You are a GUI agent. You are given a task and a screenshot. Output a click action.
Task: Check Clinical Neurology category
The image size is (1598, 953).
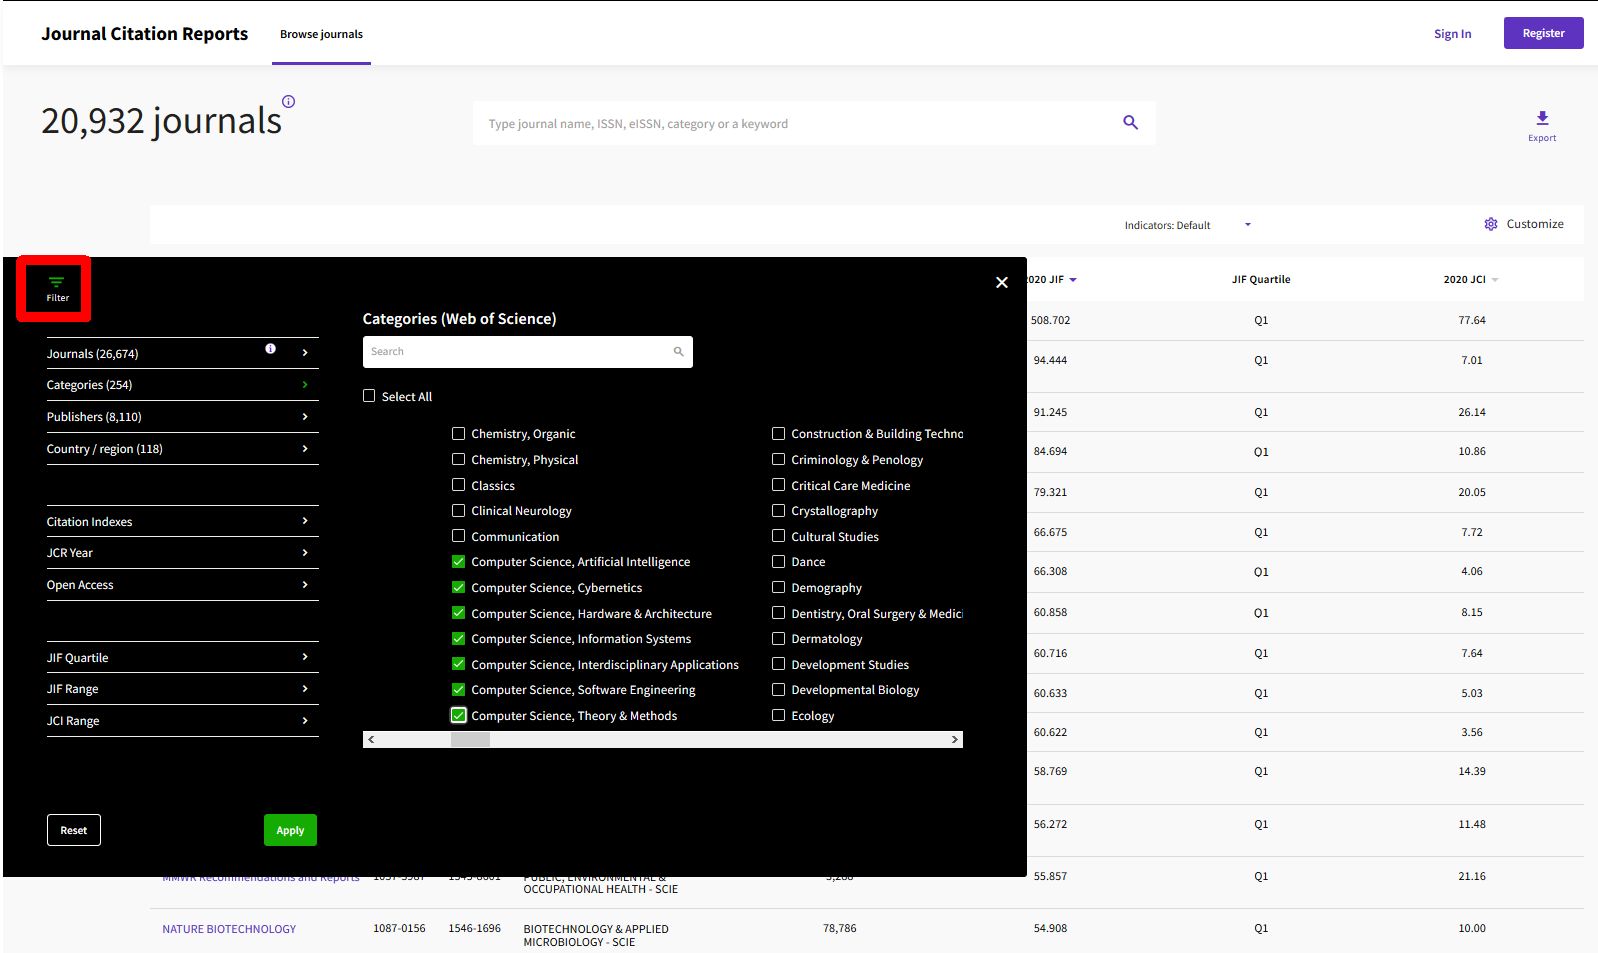(458, 510)
